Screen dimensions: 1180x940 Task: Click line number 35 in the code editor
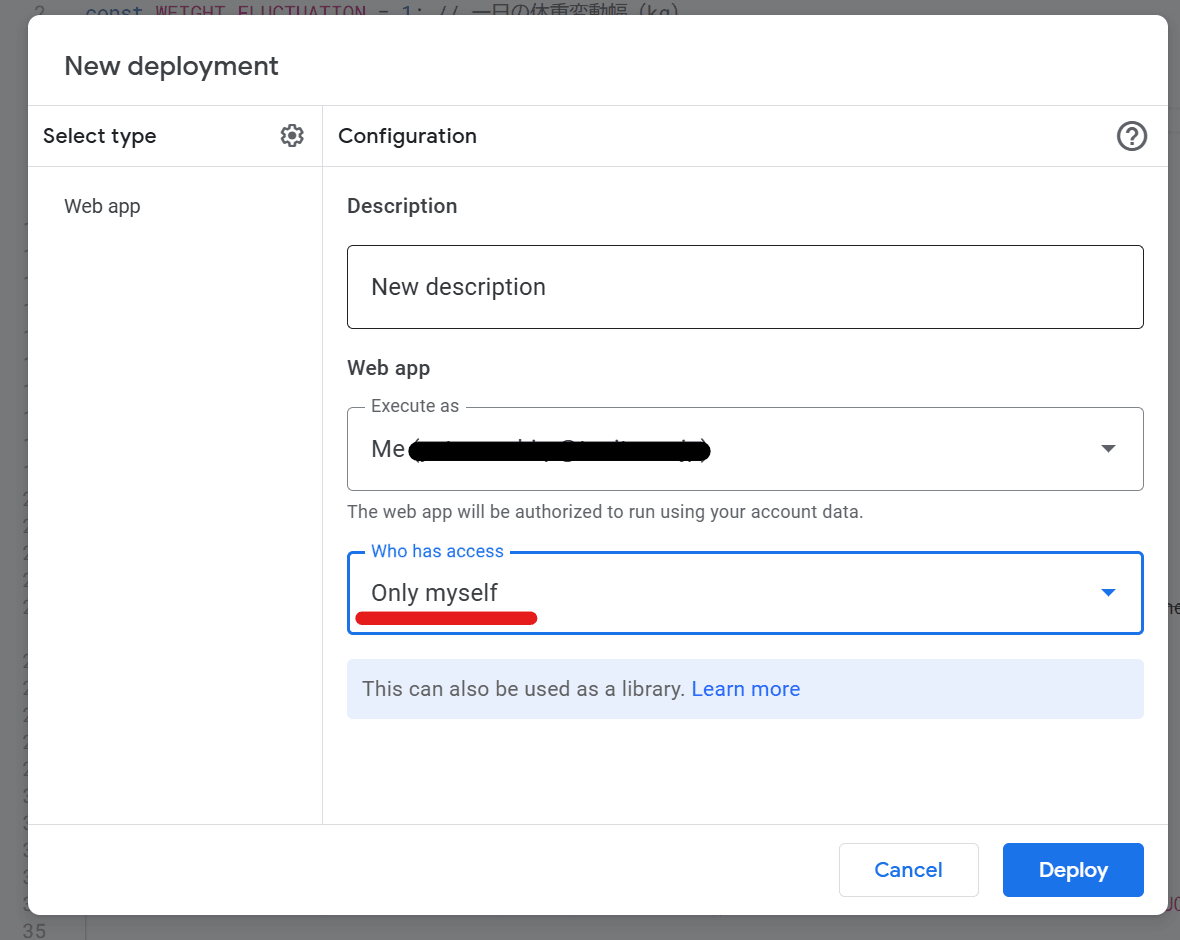34,931
